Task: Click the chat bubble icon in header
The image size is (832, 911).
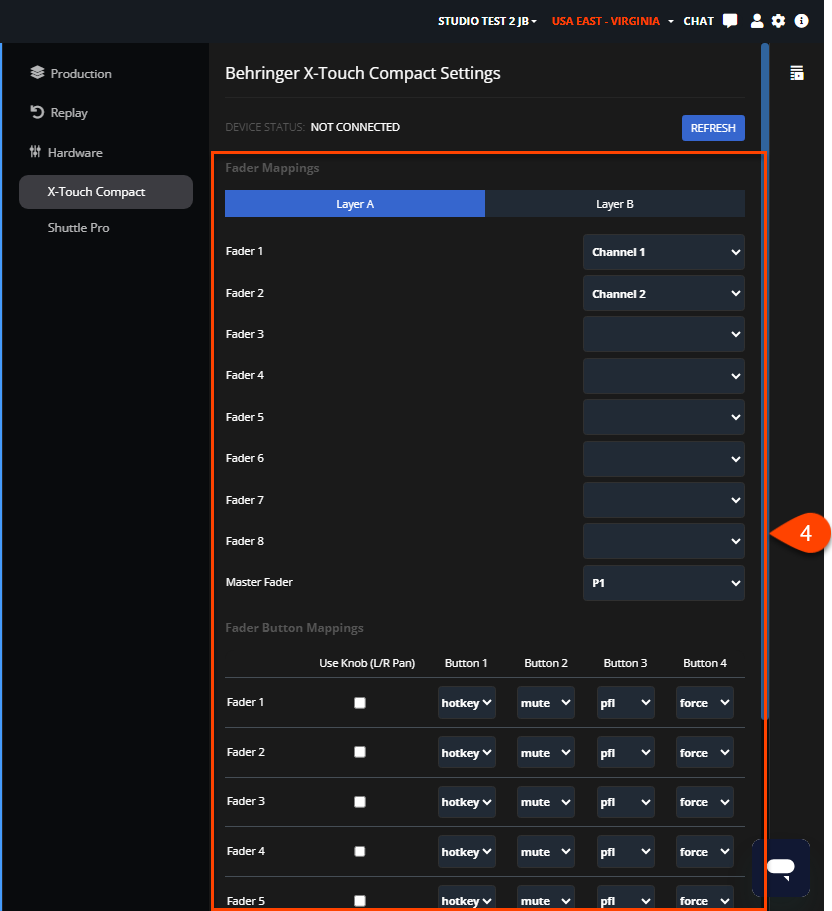Action: pos(730,21)
